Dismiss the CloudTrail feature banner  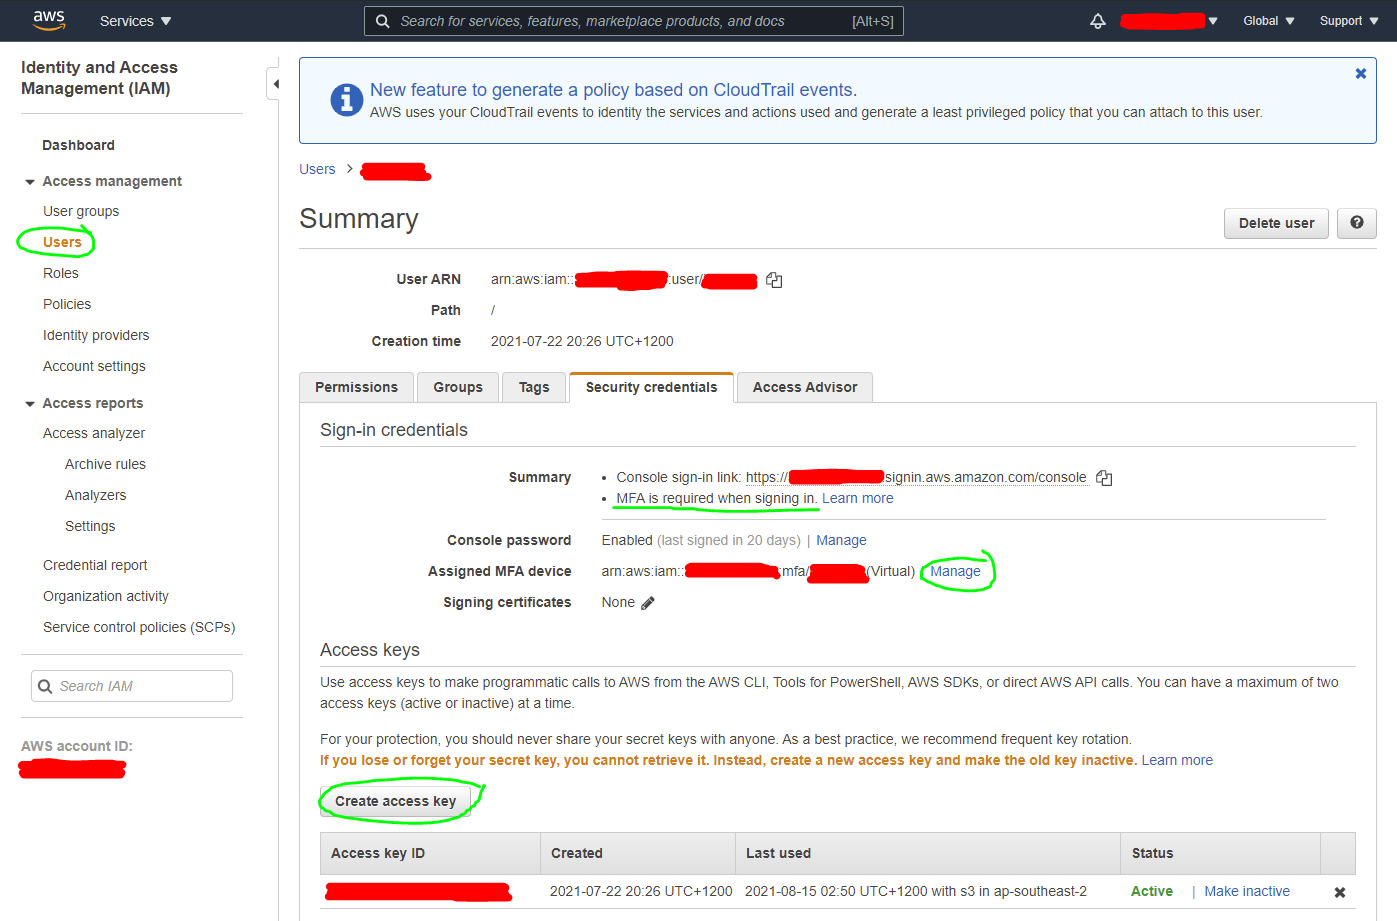coord(1360,73)
